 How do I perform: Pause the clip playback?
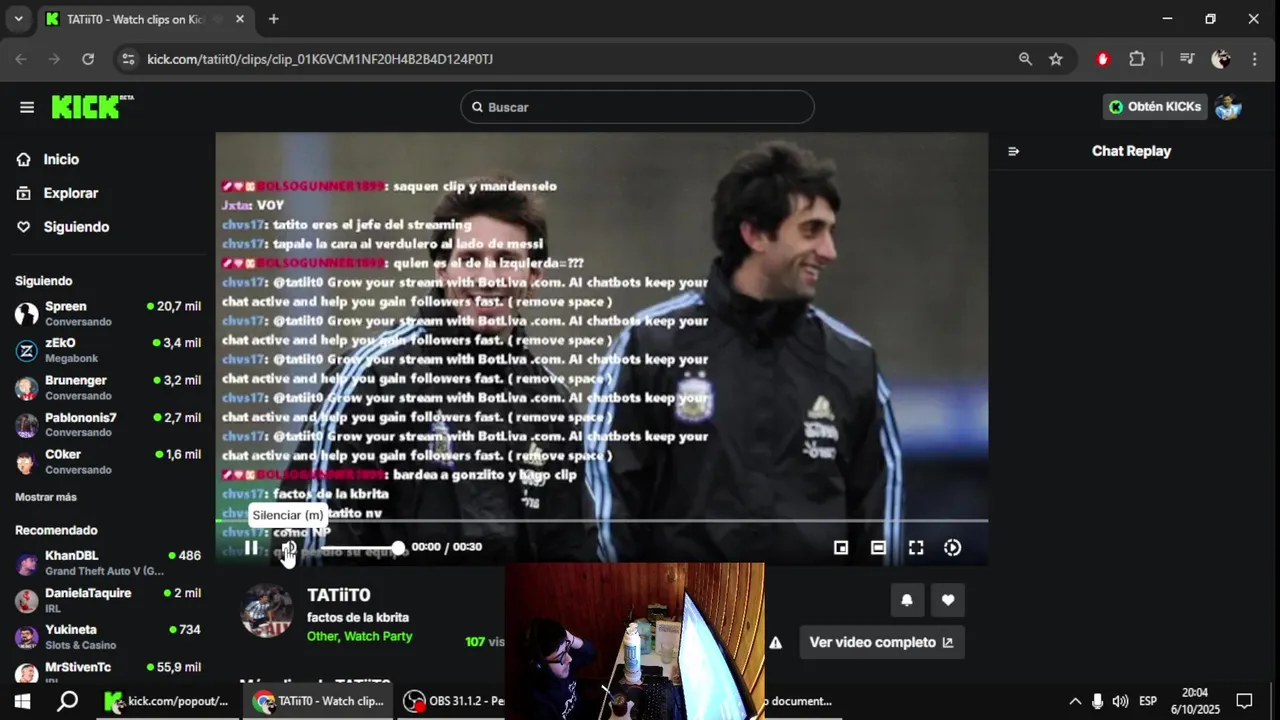click(251, 547)
